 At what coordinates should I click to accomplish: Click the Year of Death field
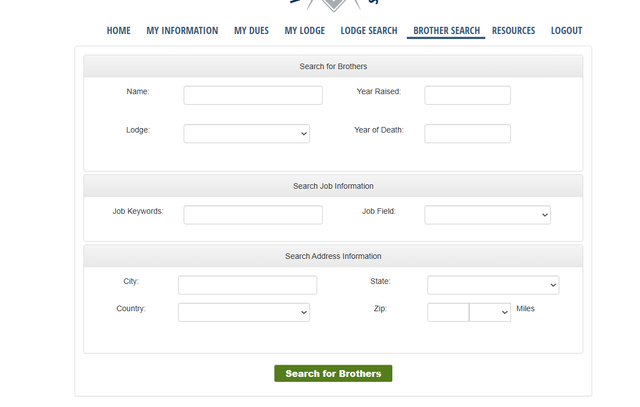[x=467, y=133]
